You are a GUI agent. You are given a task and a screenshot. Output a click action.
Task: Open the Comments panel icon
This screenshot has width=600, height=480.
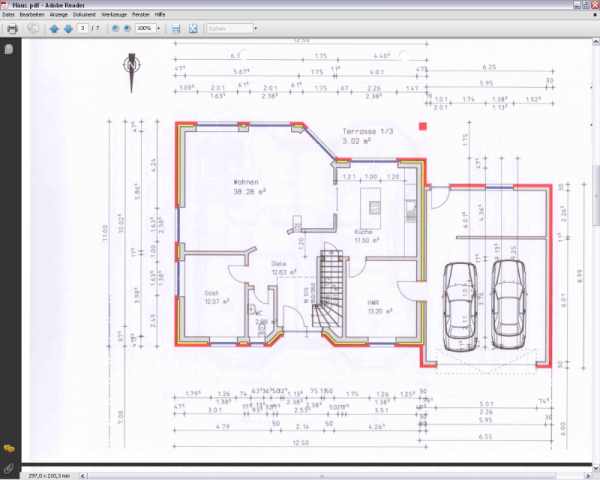point(9,449)
